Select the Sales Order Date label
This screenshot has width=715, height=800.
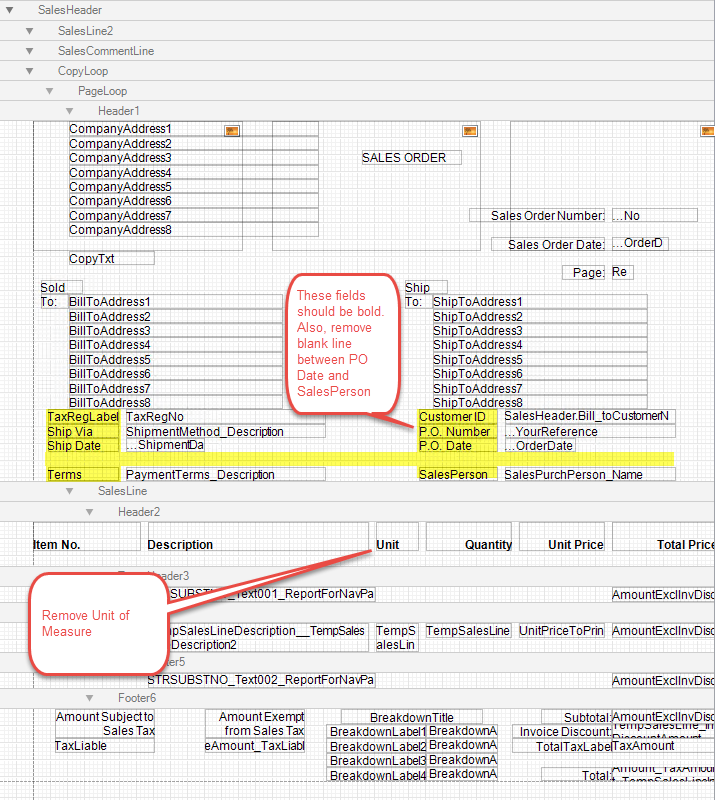pyautogui.click(x=548, y=244)
